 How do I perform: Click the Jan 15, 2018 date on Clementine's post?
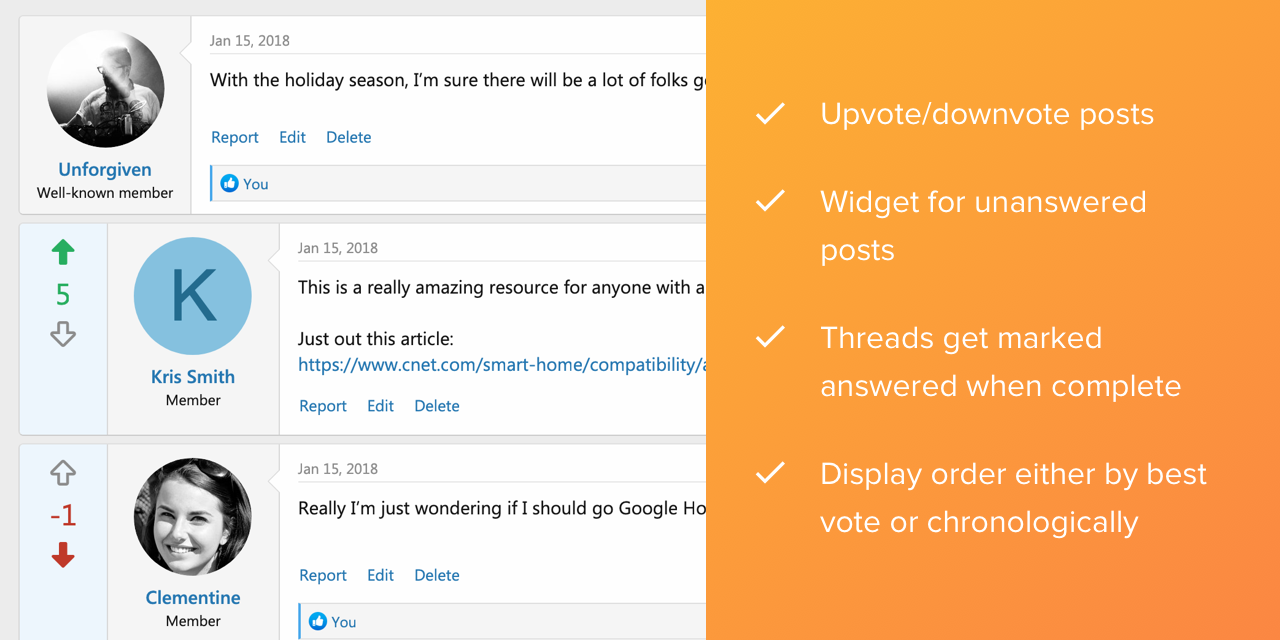tap(338, 469)
